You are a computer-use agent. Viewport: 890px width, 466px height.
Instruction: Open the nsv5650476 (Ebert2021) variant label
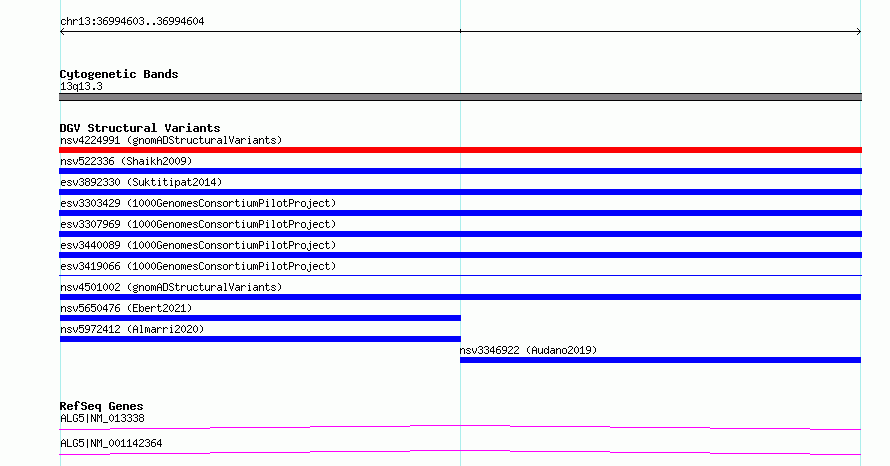(x=126, y=308)
